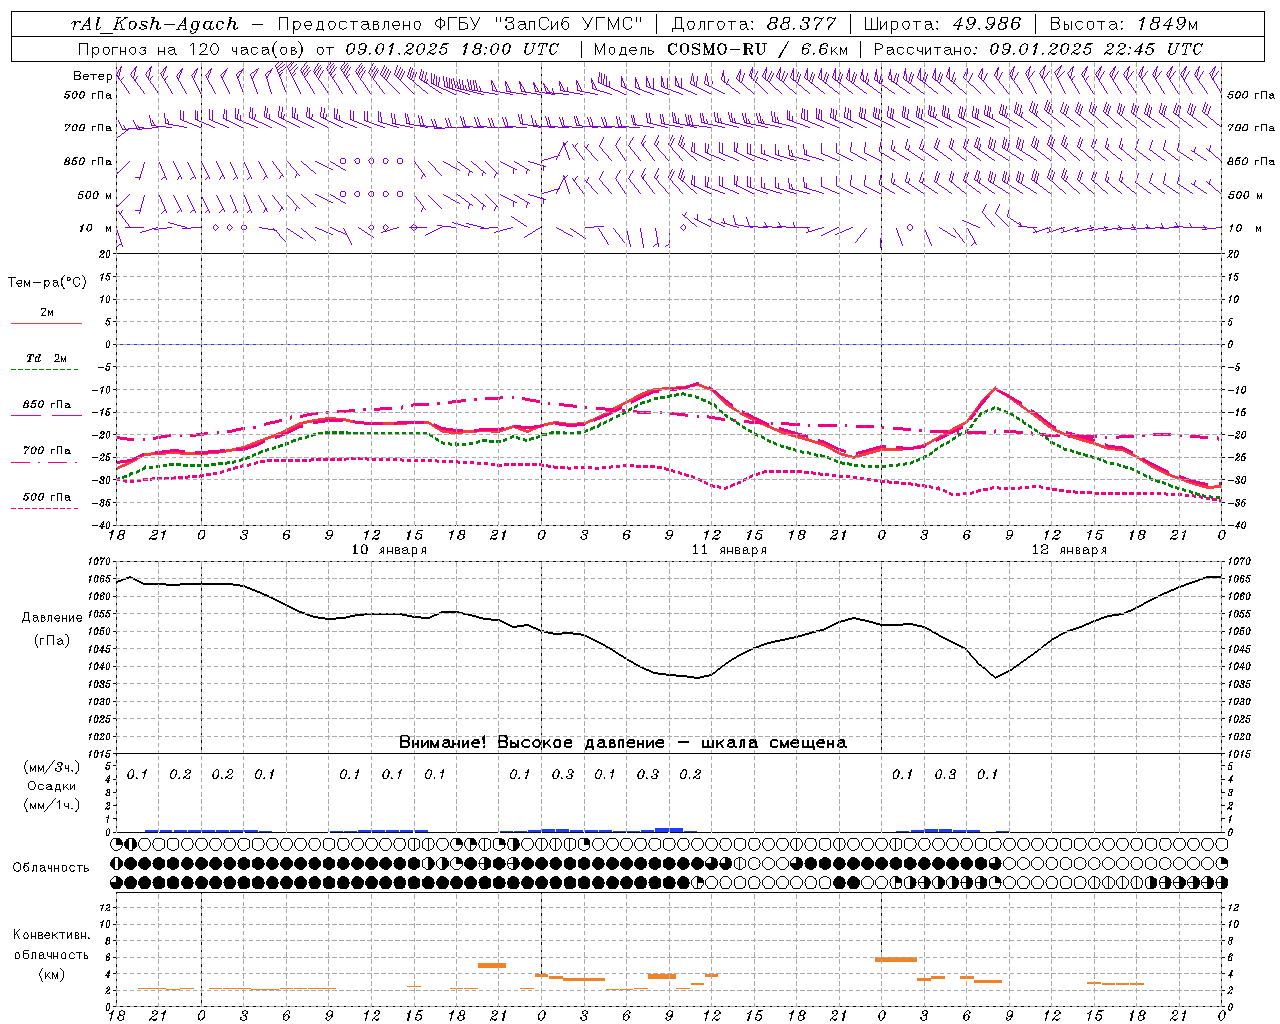The width and height of the screenshot is (1280, 1024).
Task: Click the (мм/1ч.) precipitation unit label
Action: point(52,805)
